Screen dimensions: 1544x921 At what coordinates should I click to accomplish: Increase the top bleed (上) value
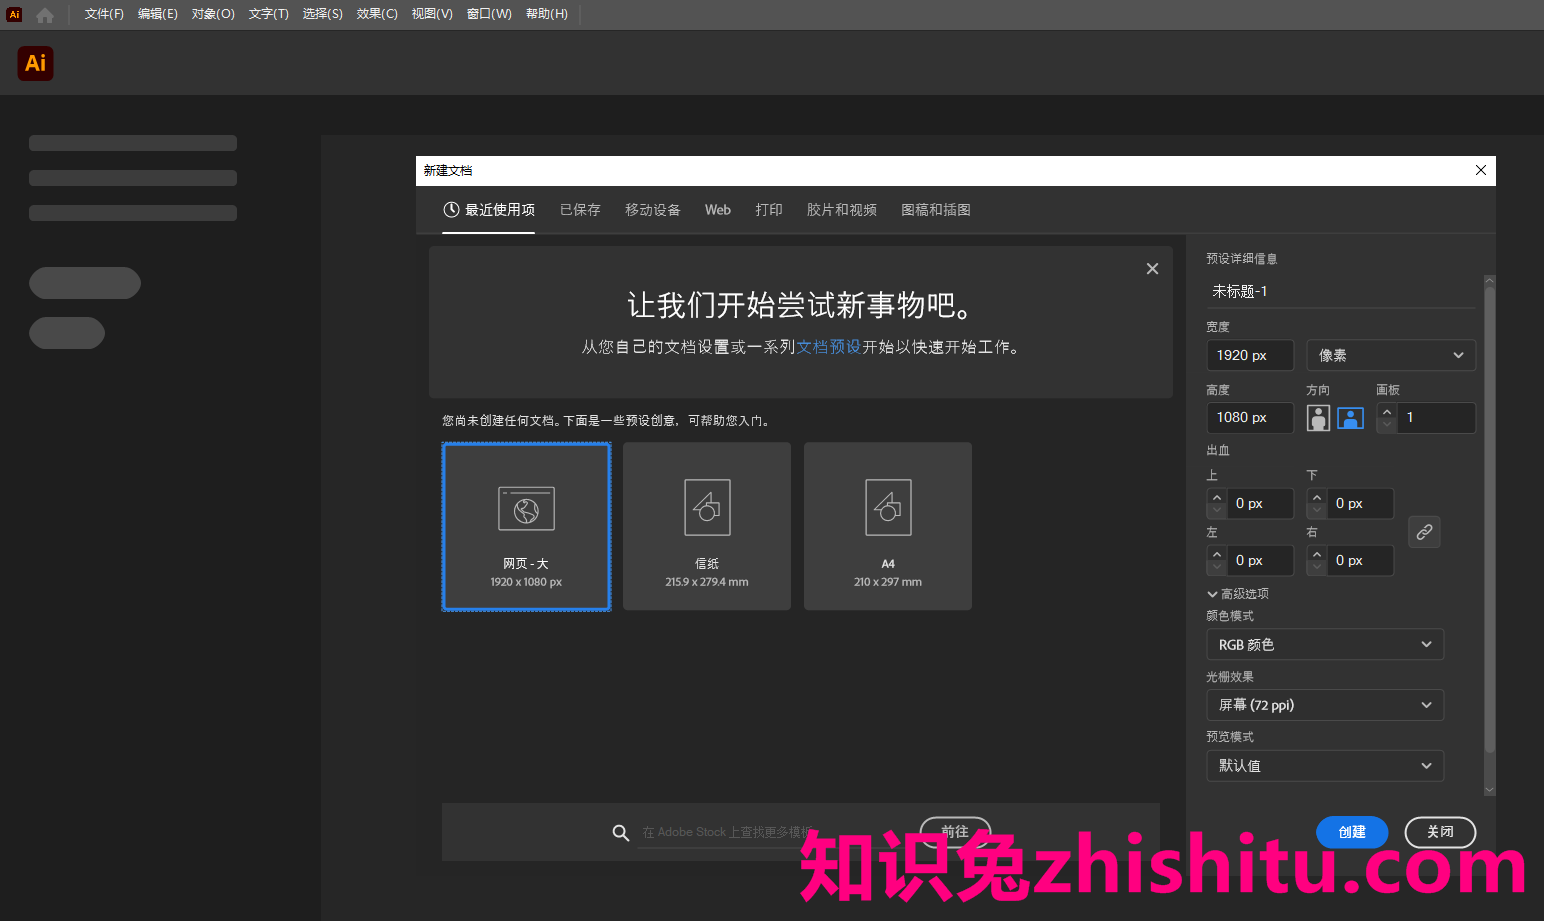pyautogui.click(x=1216, y=497)
